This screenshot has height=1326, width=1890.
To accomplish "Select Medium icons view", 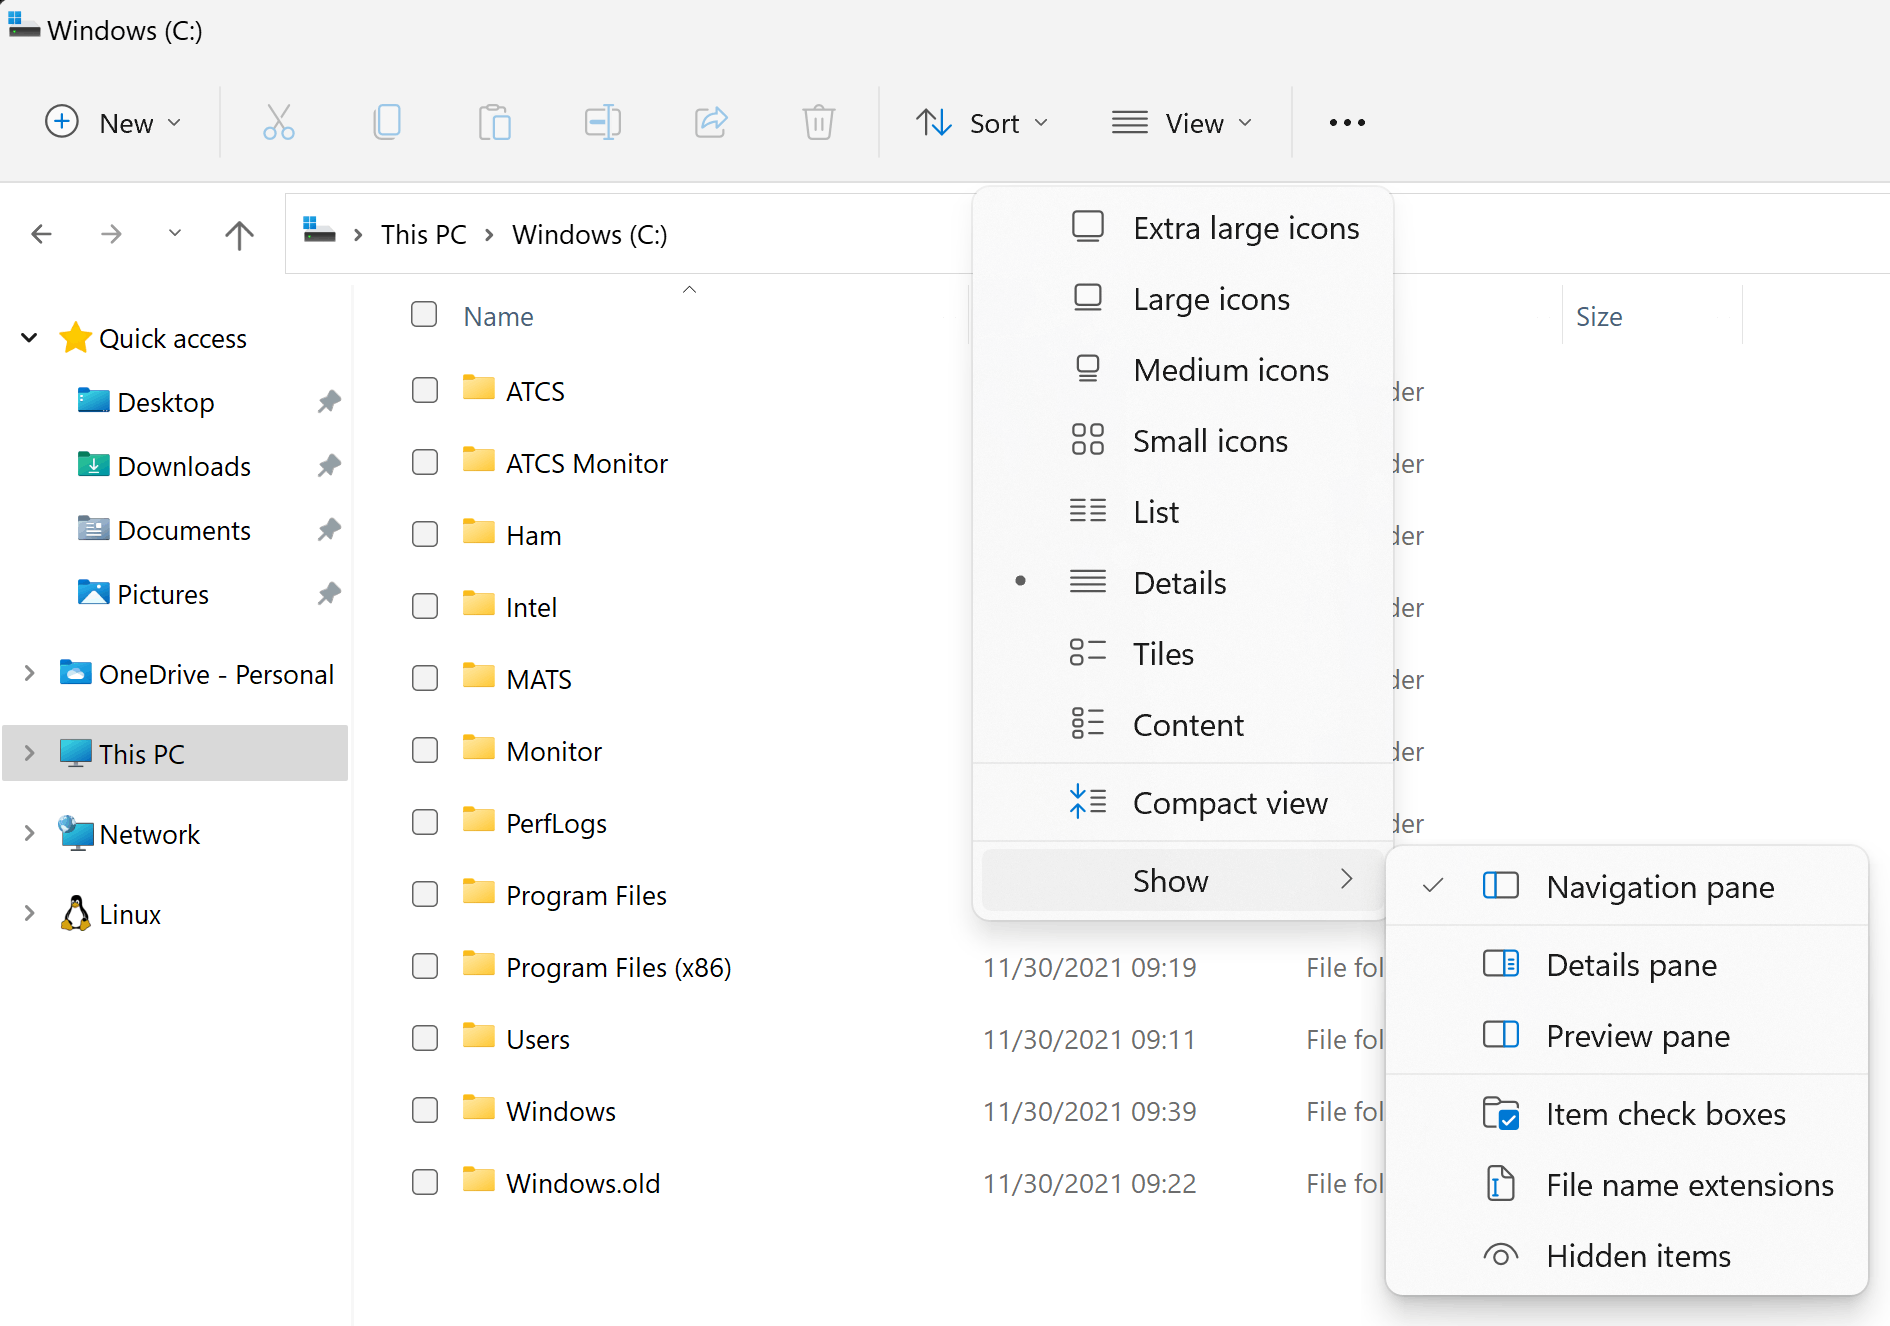I will pos(1183,370).
